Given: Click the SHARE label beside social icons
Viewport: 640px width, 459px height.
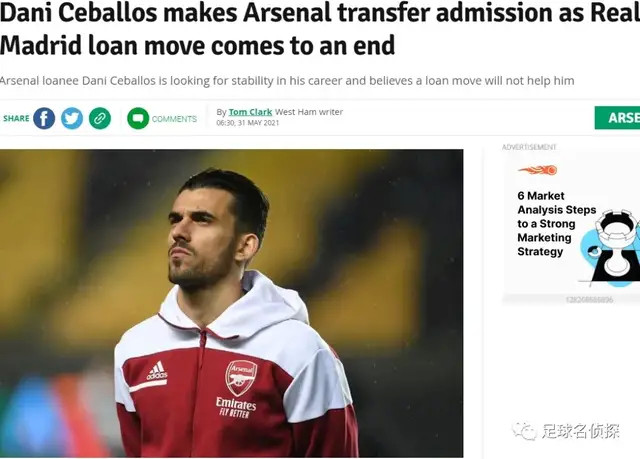Looking at the screenshot, I should tap(16, 119).
